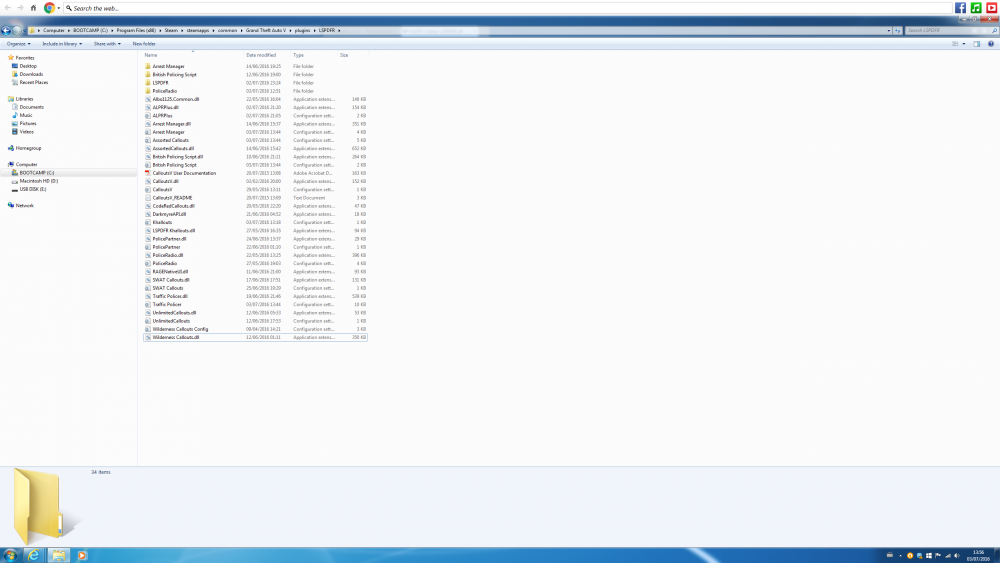Select the SWAT Callouts.dll file
Image resolution: width=1000 pixels, height=563 pixels.
[171, 280]
